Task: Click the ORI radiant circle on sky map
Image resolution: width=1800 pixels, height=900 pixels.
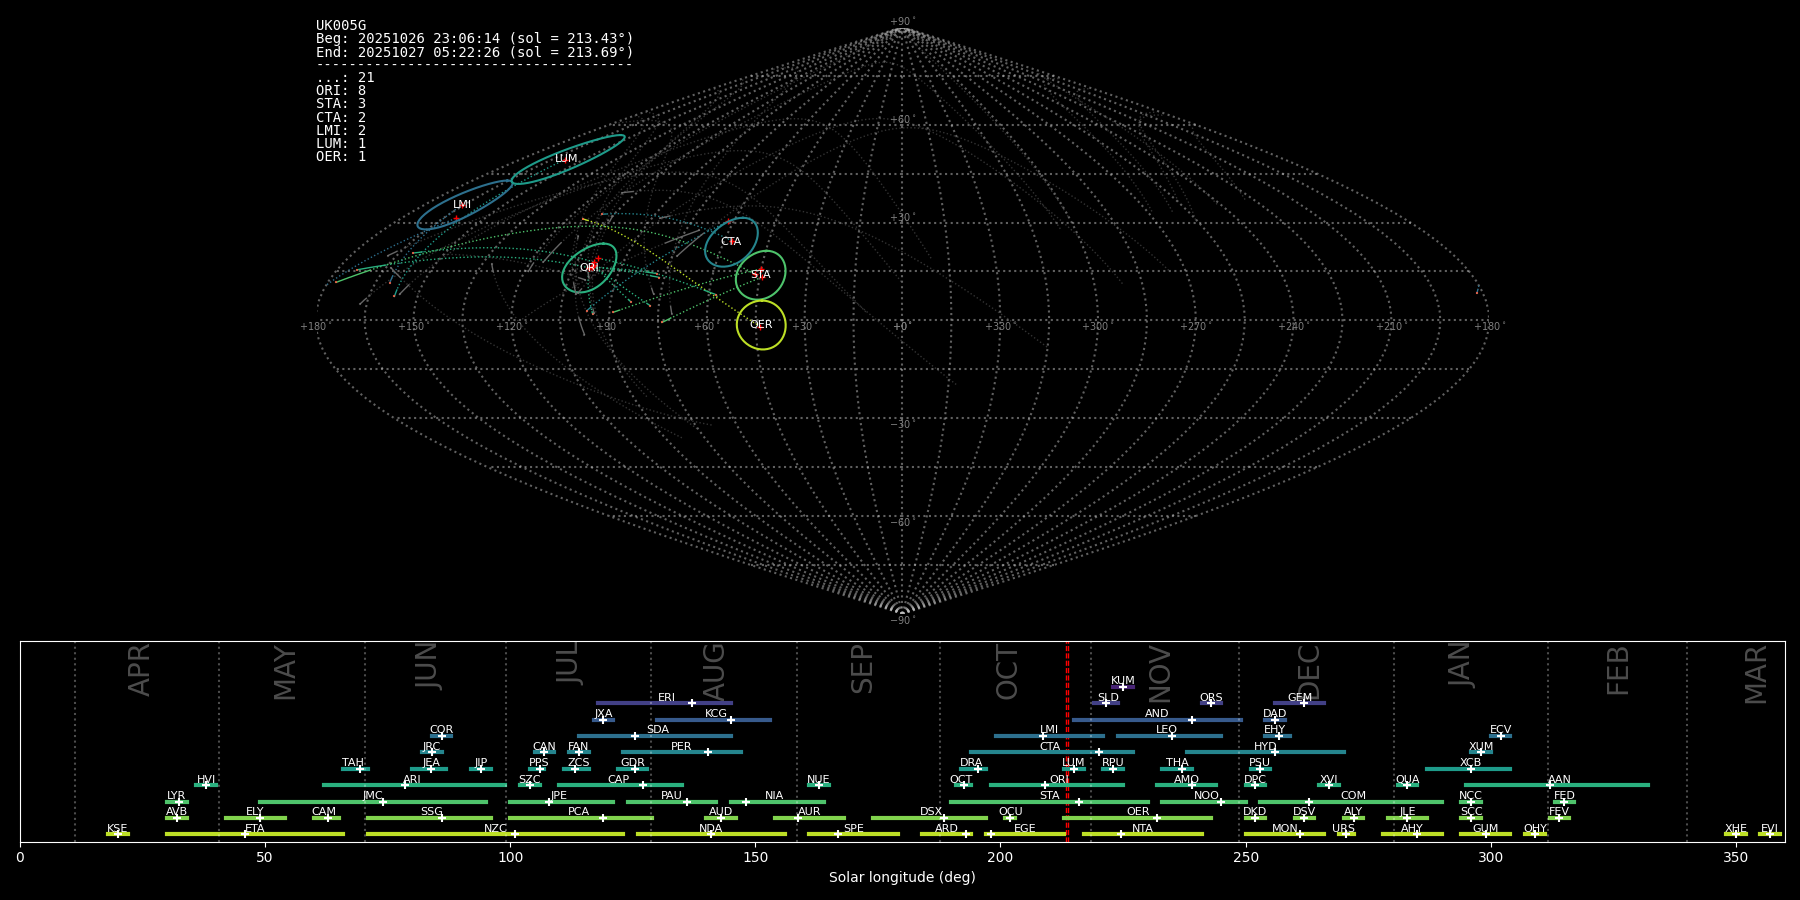Action: [x=589, y=268]
